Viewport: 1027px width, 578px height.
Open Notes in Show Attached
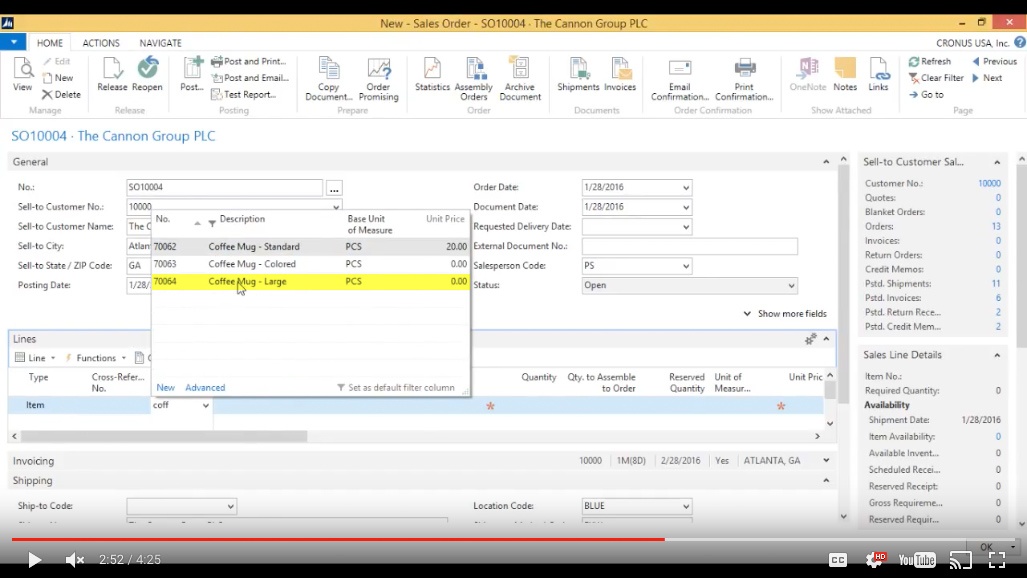pos(845,74)
